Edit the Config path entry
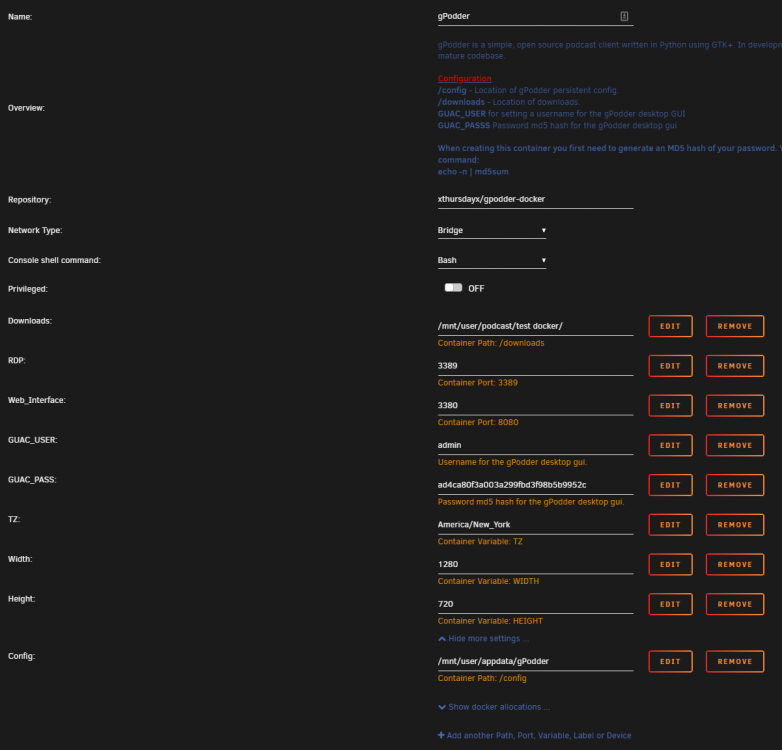This screenshot has height=750, width=782. coord(670,661)
